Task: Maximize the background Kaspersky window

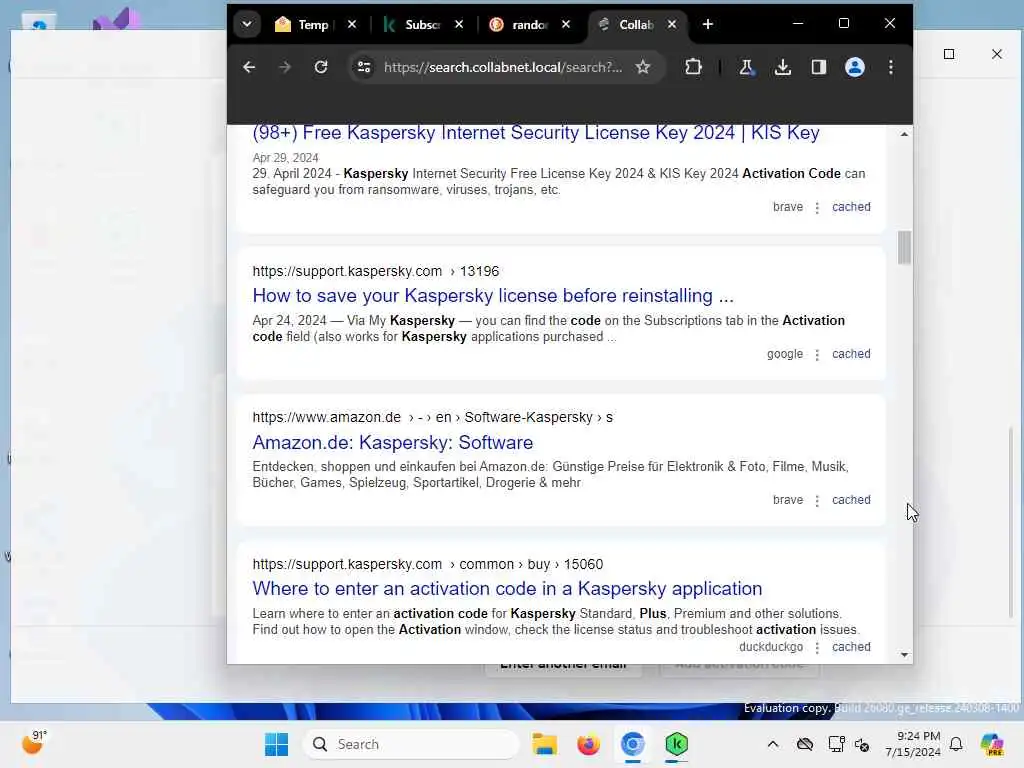Action: pos(949,54)
